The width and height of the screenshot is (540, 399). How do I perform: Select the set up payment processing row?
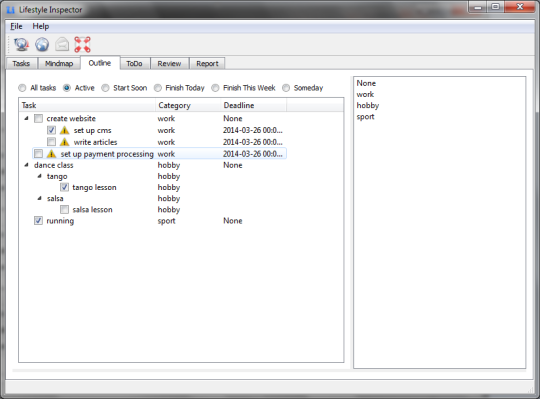pos(159,154)
